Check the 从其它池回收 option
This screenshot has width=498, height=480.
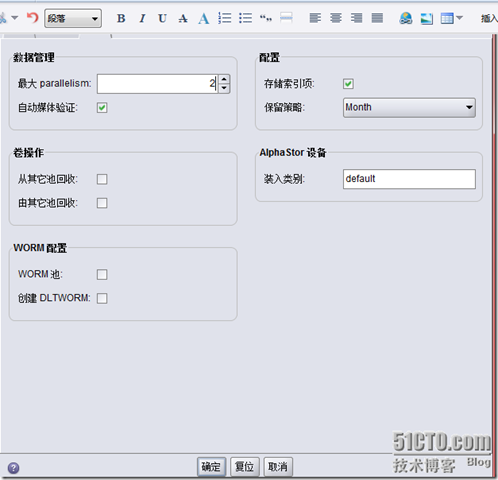[x=102, y=179]
